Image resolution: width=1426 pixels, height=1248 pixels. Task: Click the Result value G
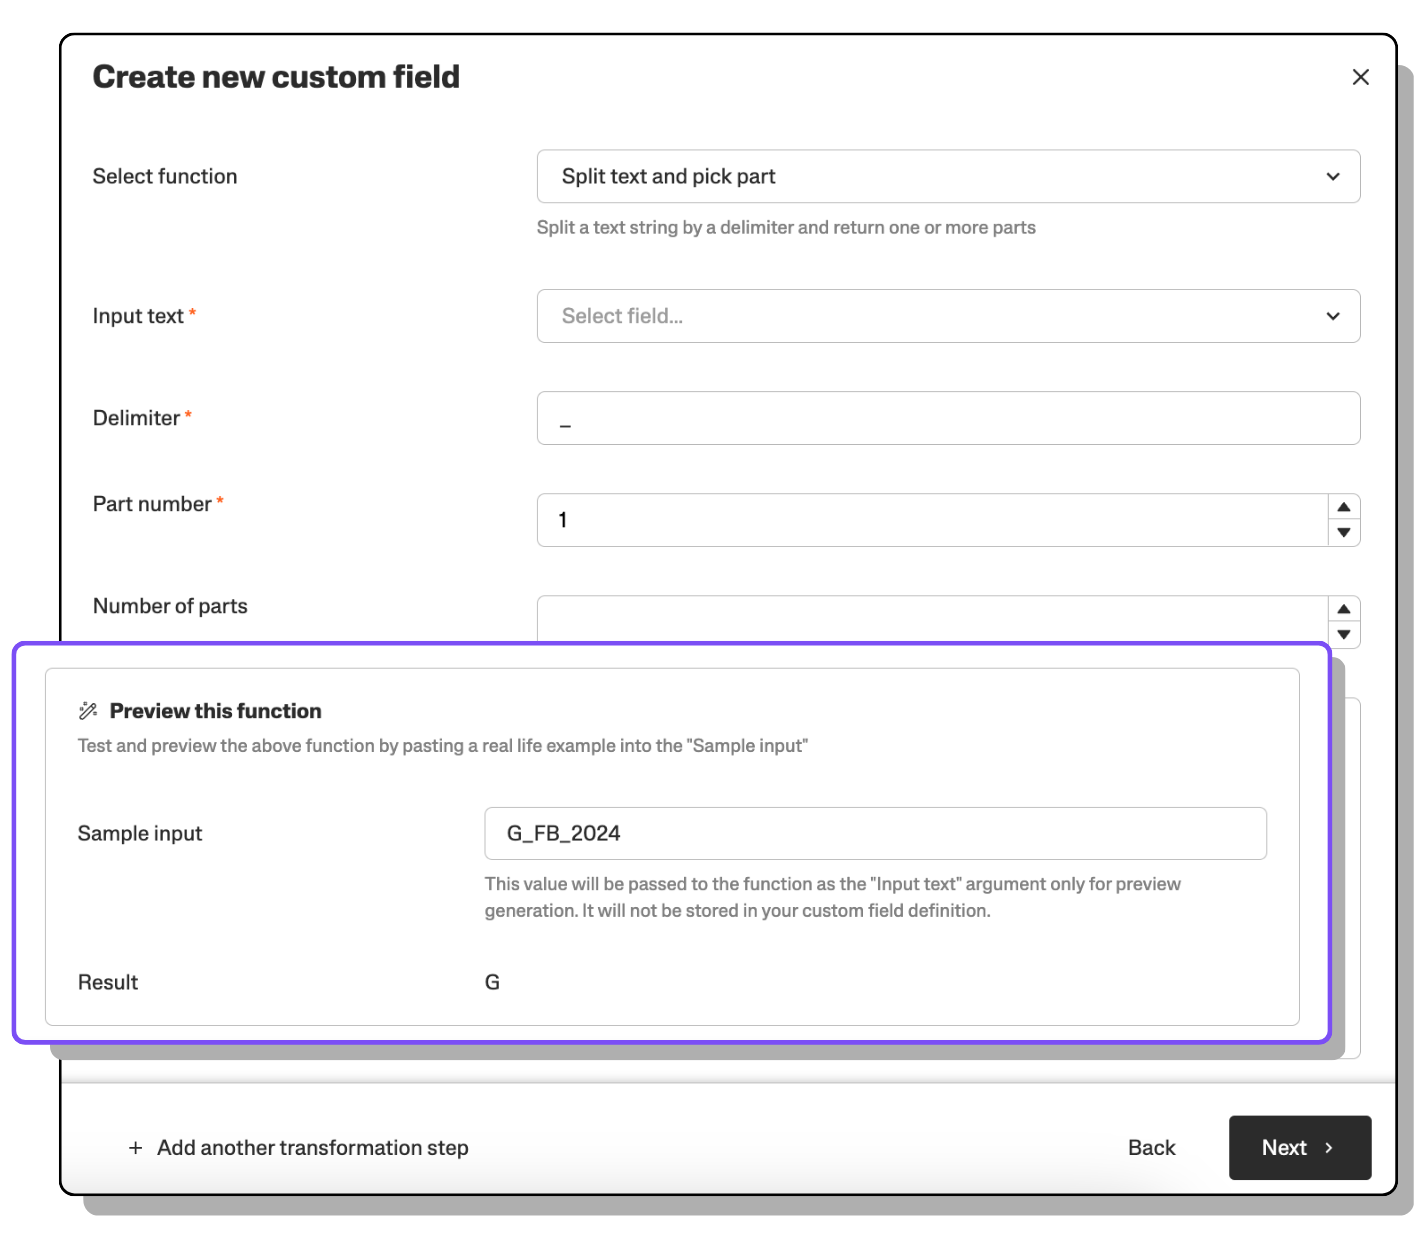pos(492,982)
